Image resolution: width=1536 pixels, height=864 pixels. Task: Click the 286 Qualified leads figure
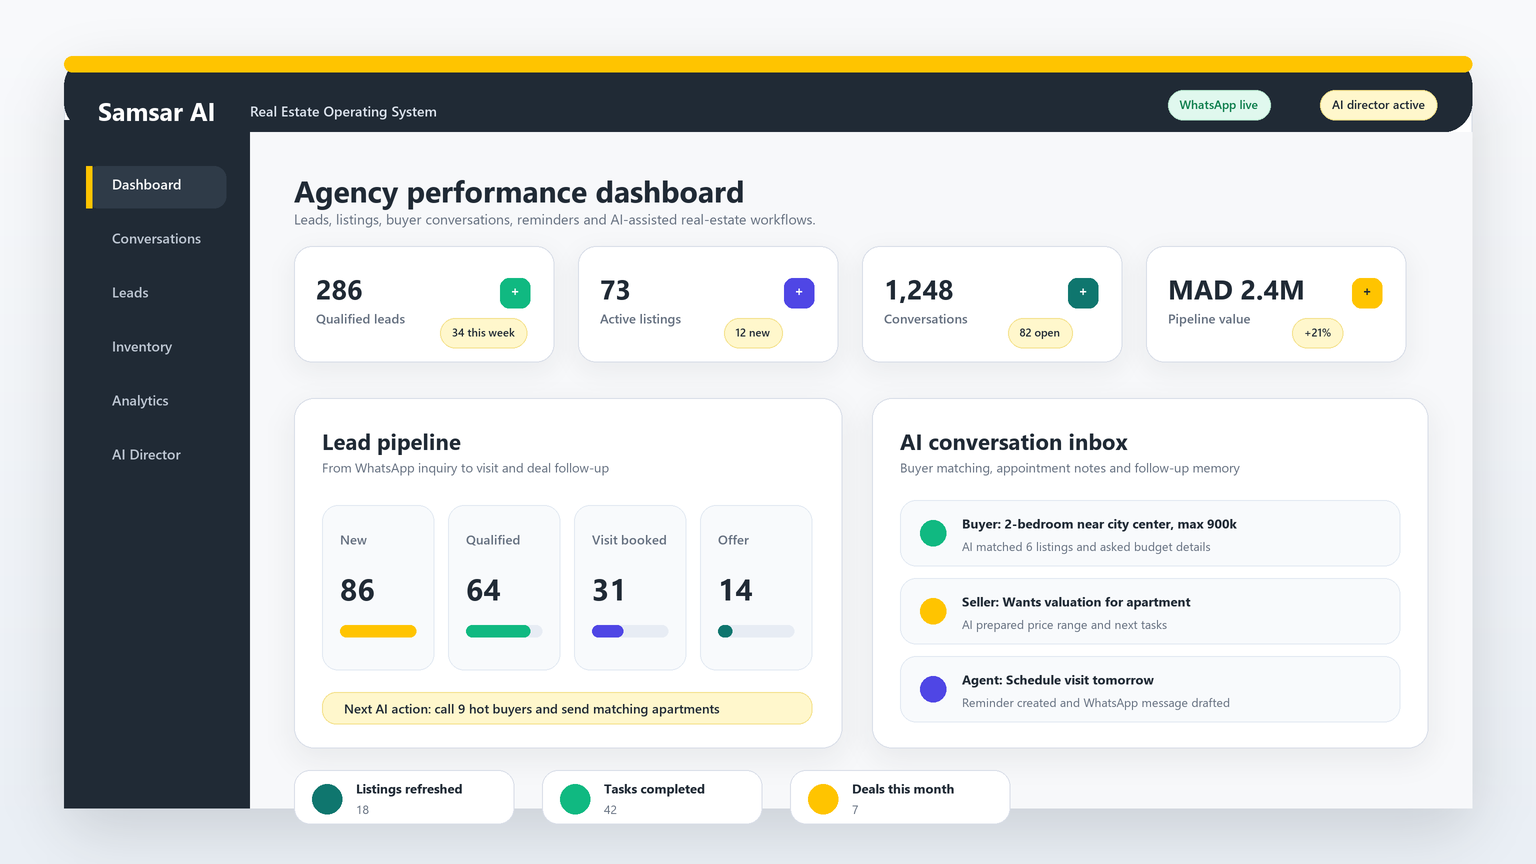pos(339,291)
